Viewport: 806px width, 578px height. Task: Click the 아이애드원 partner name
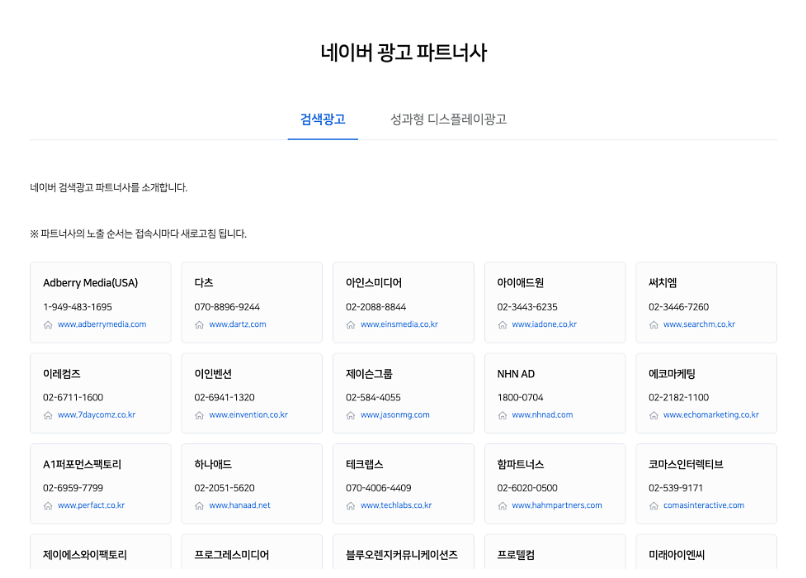[520, 283]
